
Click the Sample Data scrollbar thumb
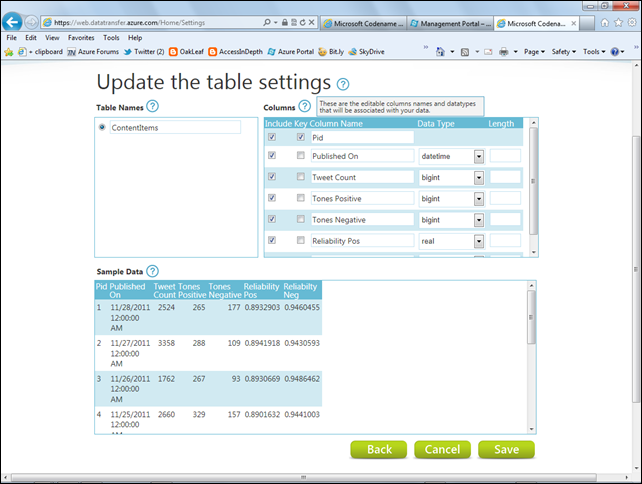(531, 317)
